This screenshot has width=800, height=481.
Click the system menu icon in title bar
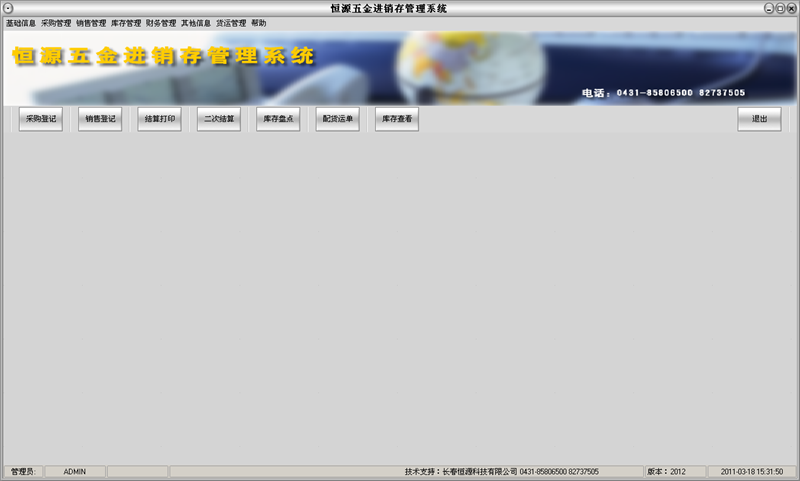8,8
